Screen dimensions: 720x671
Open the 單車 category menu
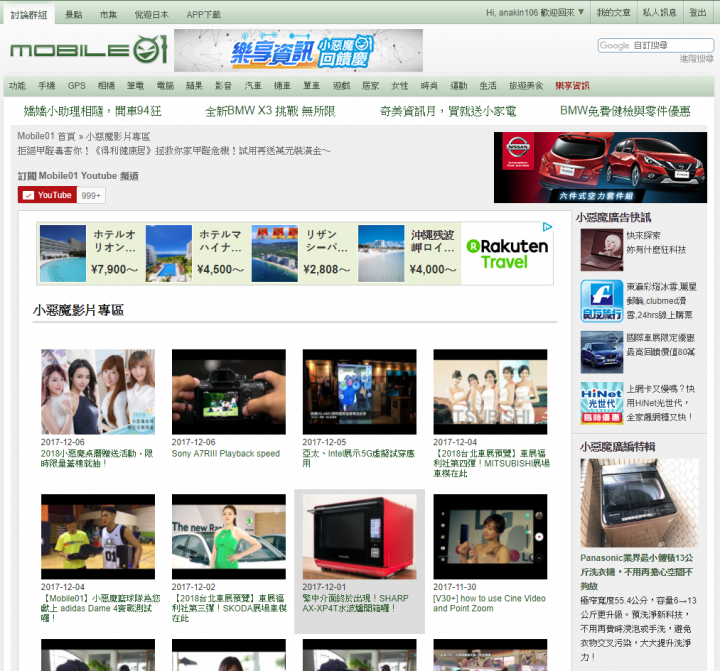pos(311,85)
